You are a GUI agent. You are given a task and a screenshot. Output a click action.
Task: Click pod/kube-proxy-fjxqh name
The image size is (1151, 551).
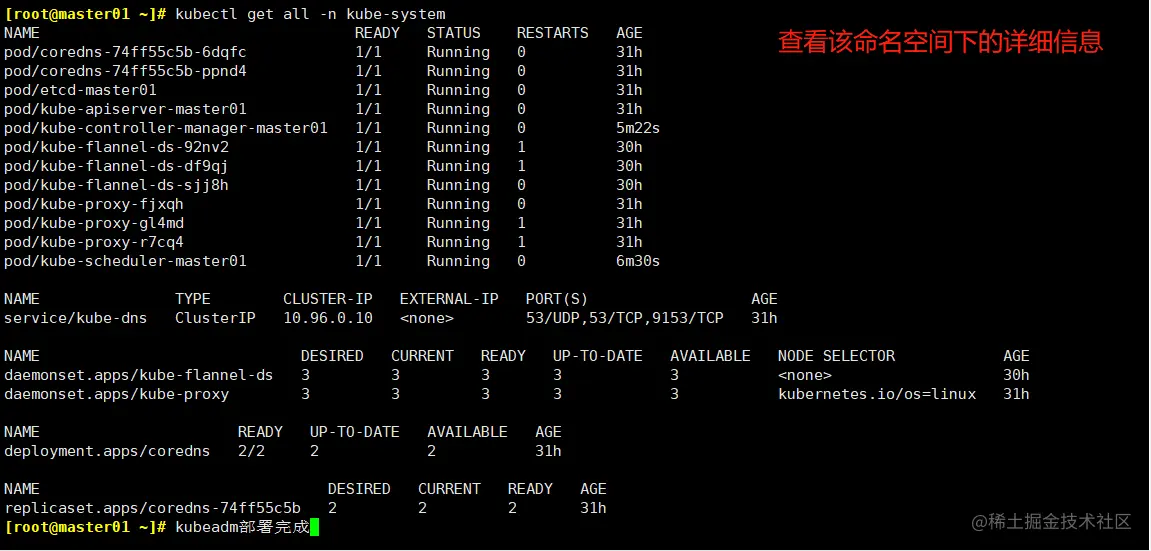pyautogui.click(x=93, y=204)
